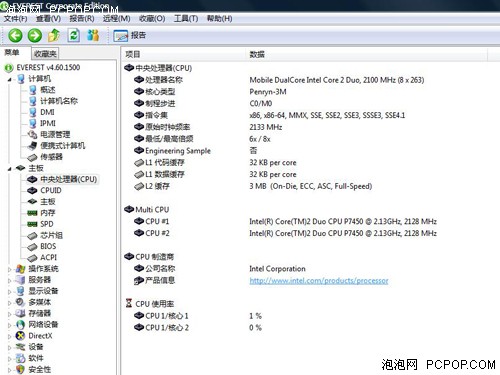500x375 pixels.
Task: Expand the 操作系统 tree node
Action: pyautogui.click(x=10, y=269)
